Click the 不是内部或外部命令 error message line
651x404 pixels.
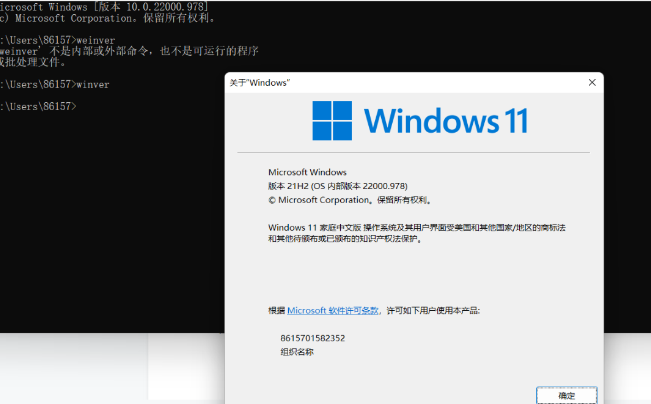(x=120, y=50)
